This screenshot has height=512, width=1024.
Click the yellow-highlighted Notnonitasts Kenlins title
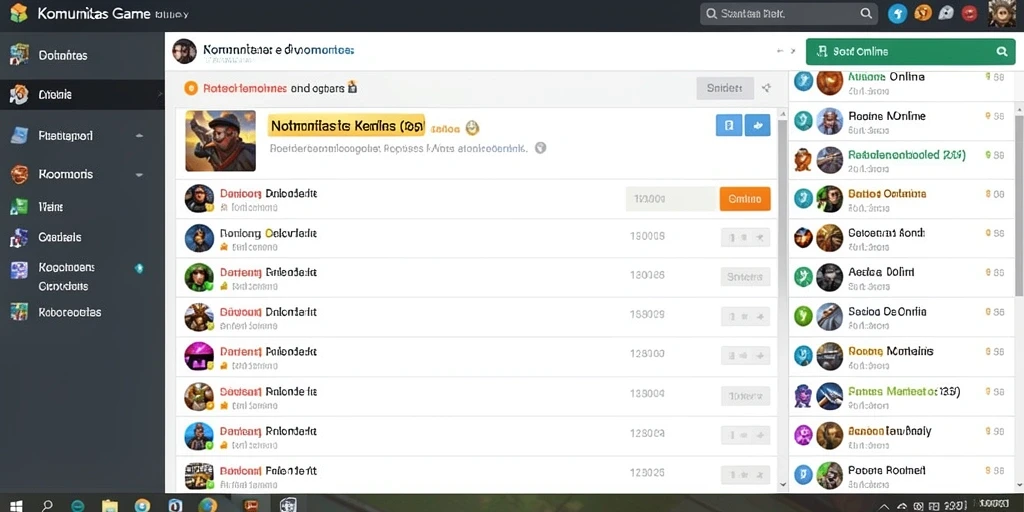pyautogui.click(x=346, y=125)
